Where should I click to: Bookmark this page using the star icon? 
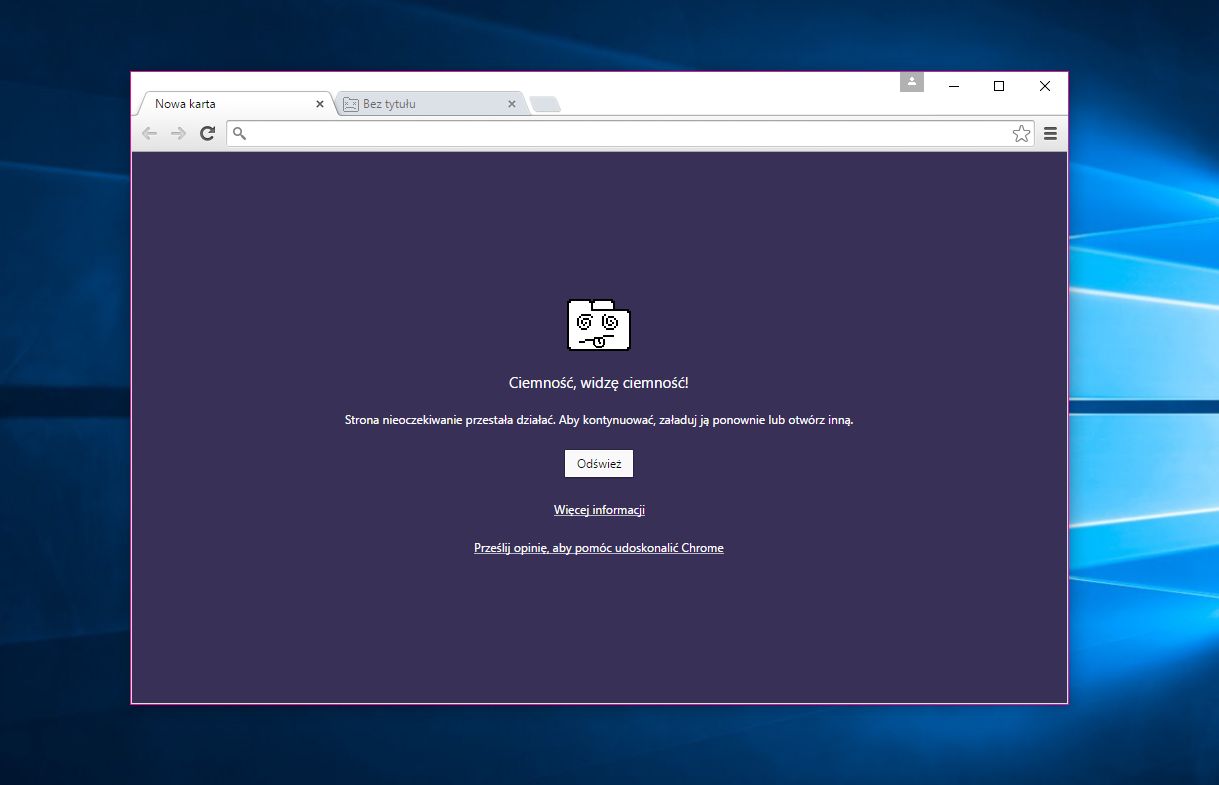tap(1021, 133)
